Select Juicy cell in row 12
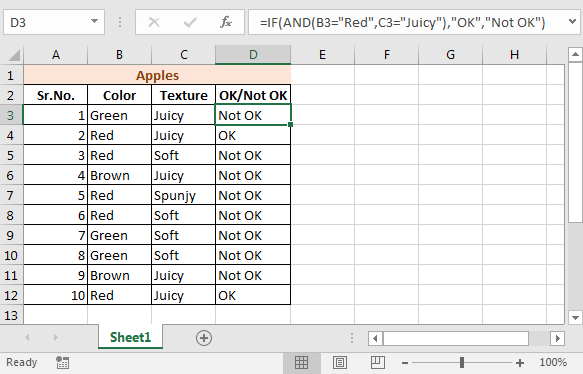The height and width of the screenshot is (374, 583). tap(184, 296)
